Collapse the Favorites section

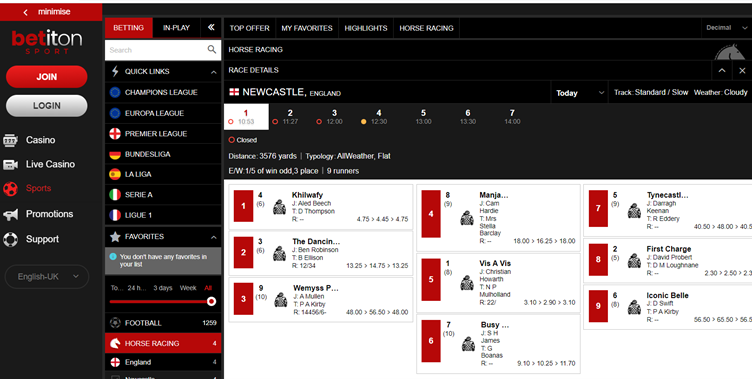[213, 237]
